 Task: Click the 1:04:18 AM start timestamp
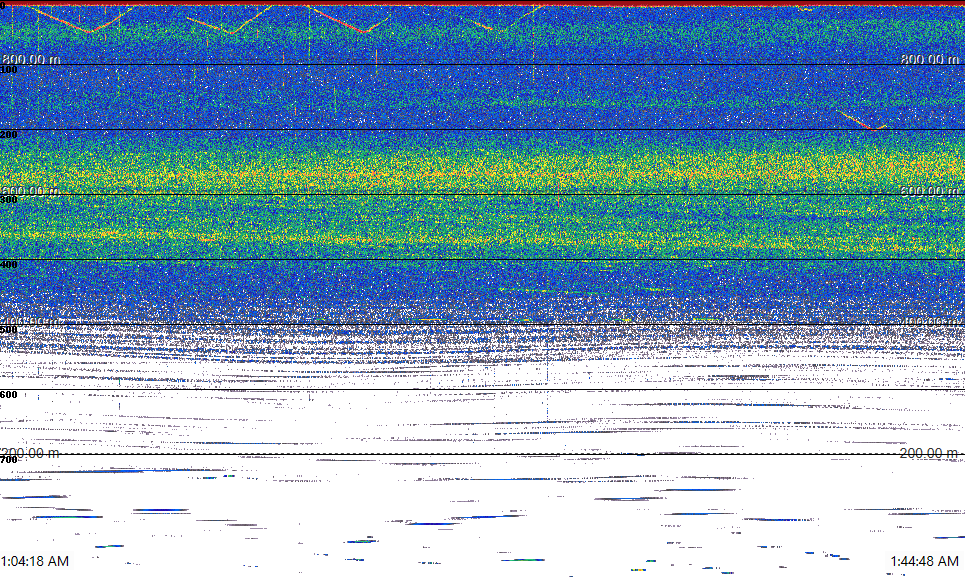34,561
